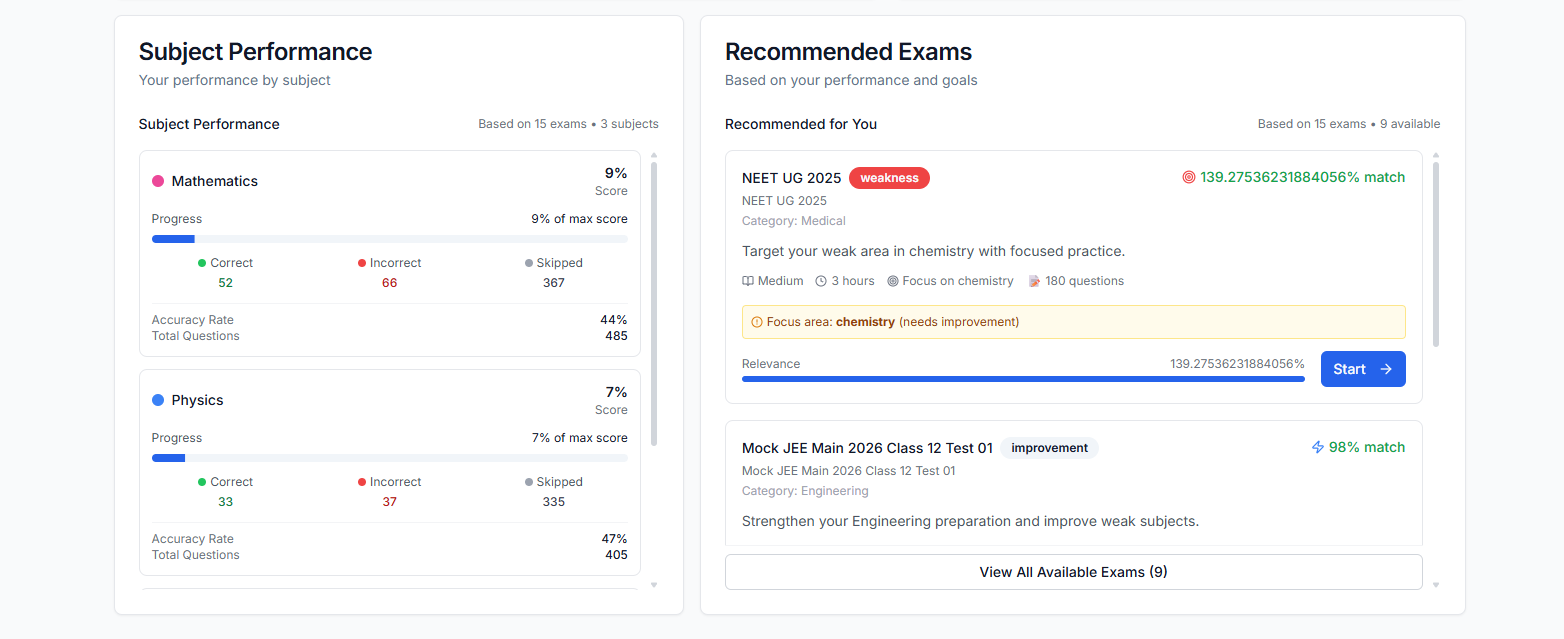Start the NEET UG 2025 exam
The height and width of the screenshot is (639, 1564).
pos(1362,369)
